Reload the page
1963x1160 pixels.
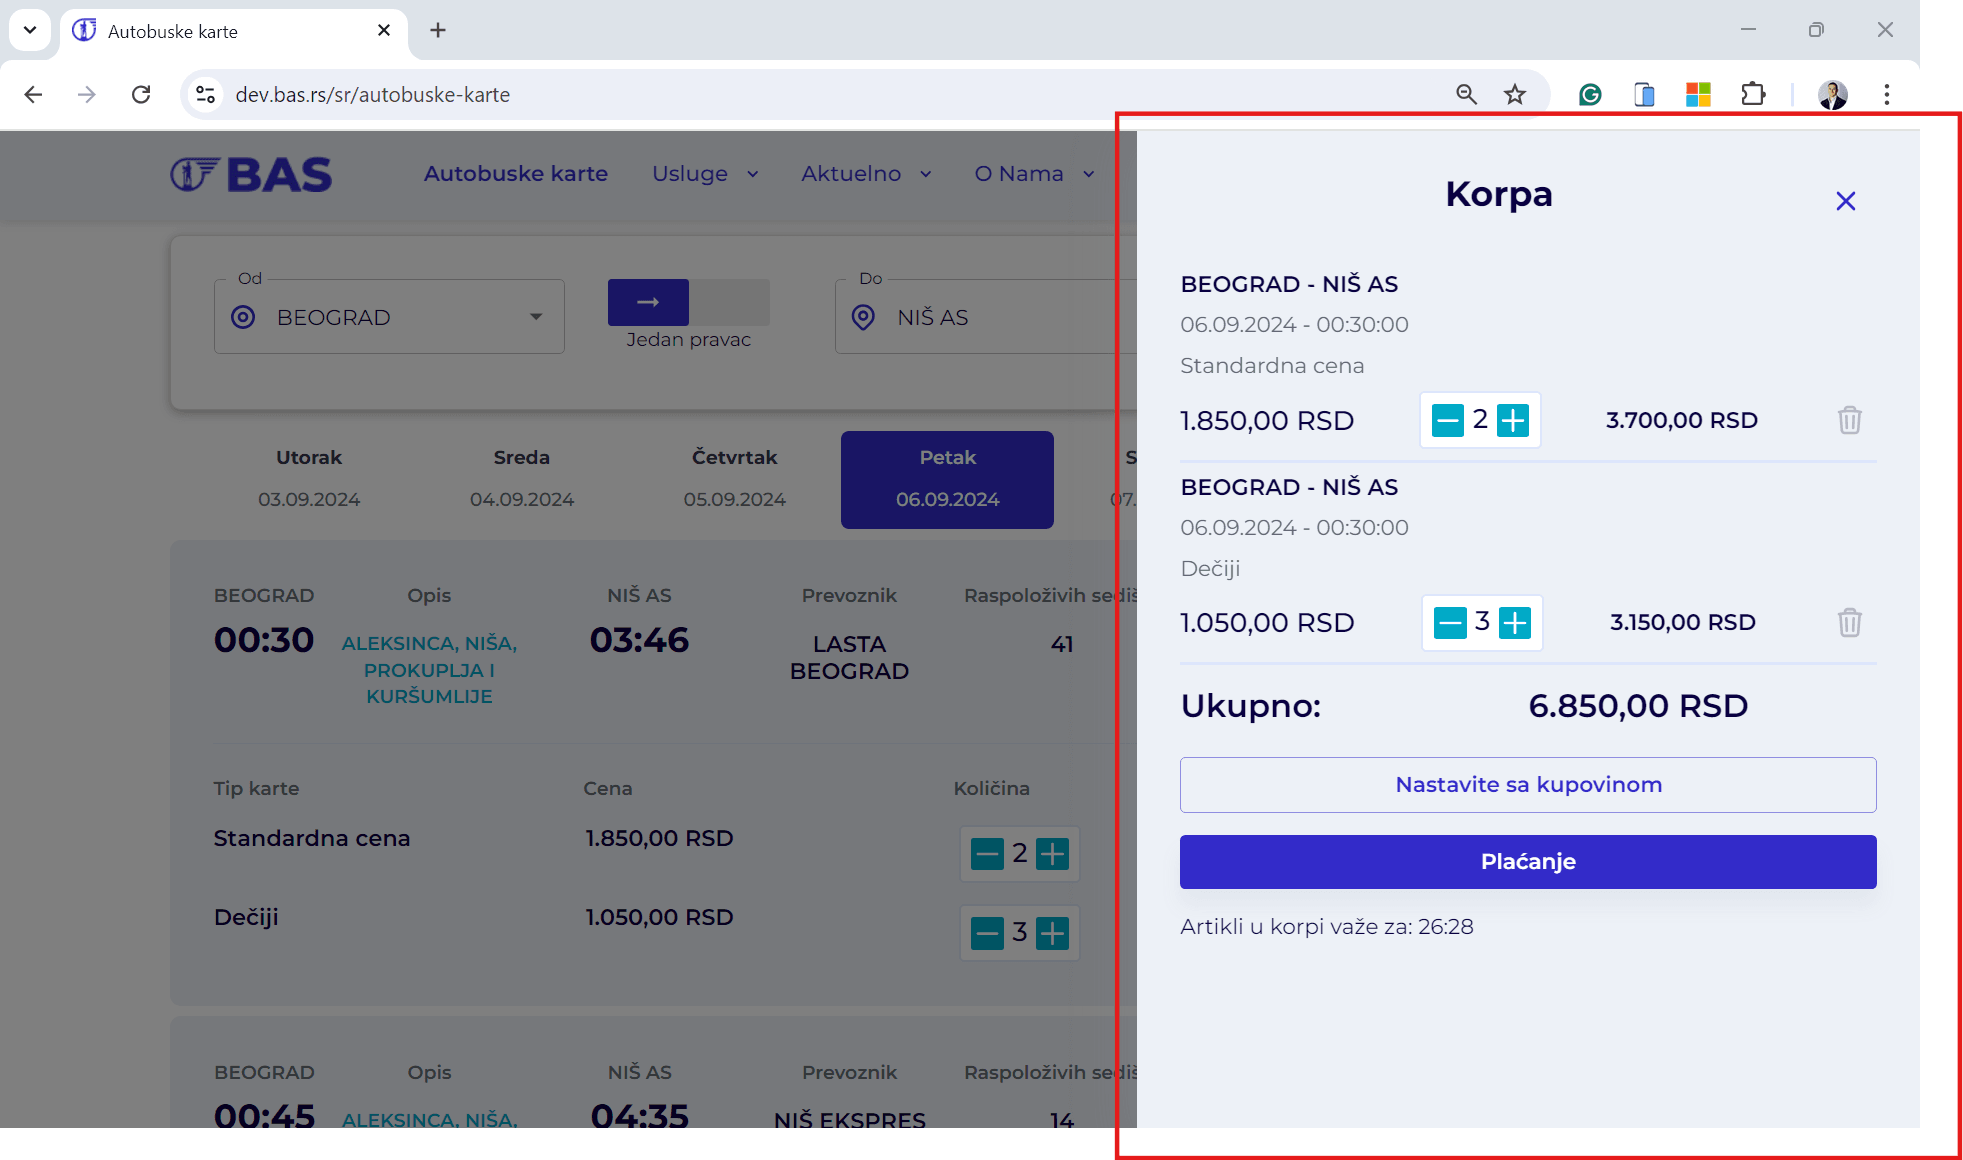click(x=141, y=94)
